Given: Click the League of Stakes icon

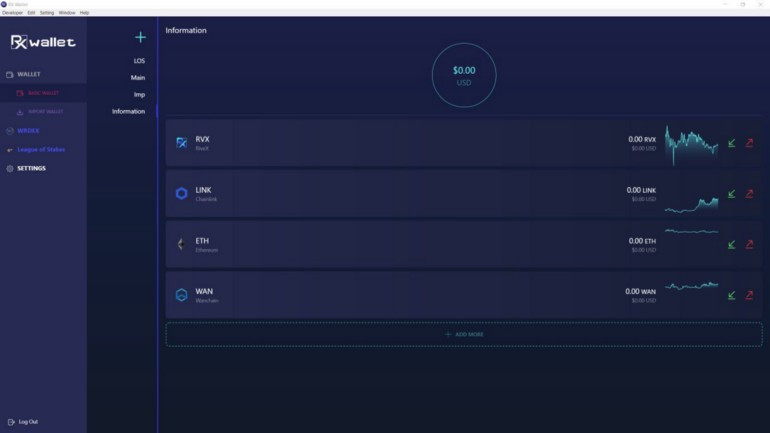Looking at the screenshot, I should pos(10,150).
